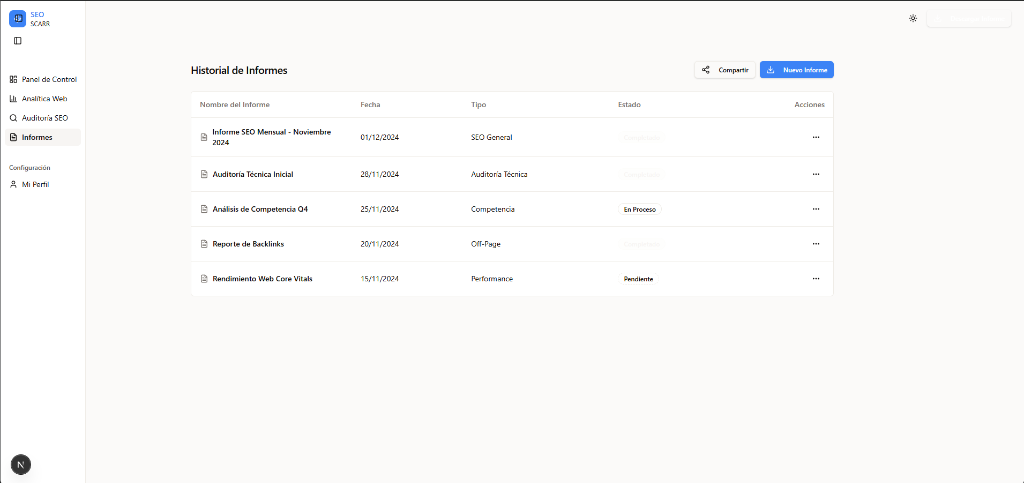Toggle the sidebar collapse icon
Viewport: 1024px width, 483px height.
click(17, 40)
